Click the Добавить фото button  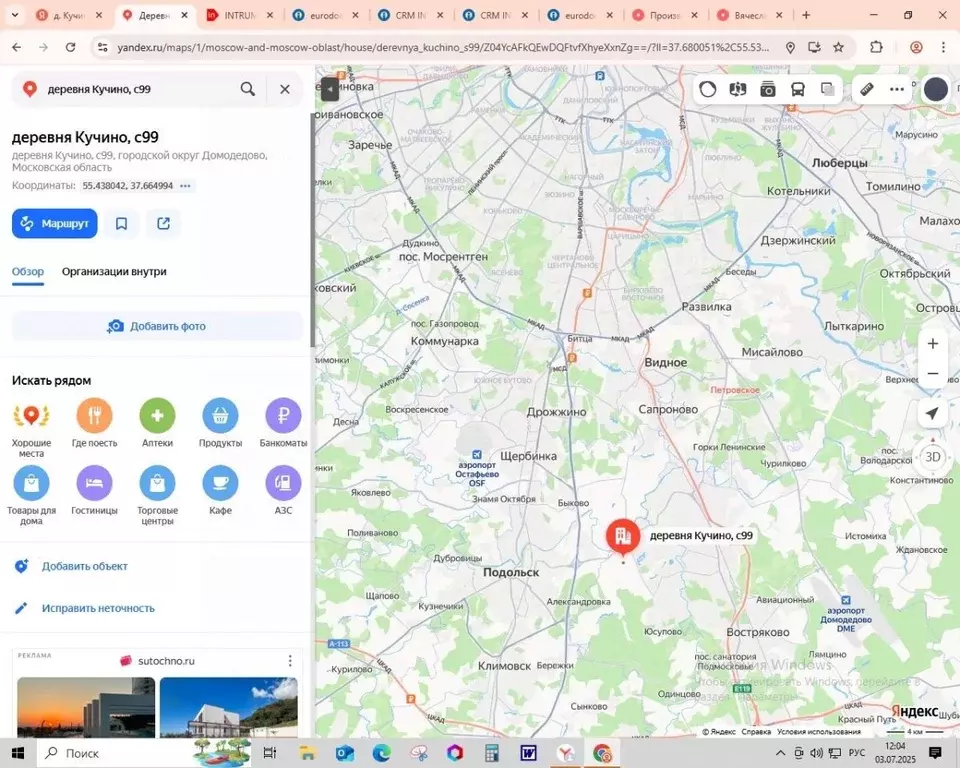157,326
